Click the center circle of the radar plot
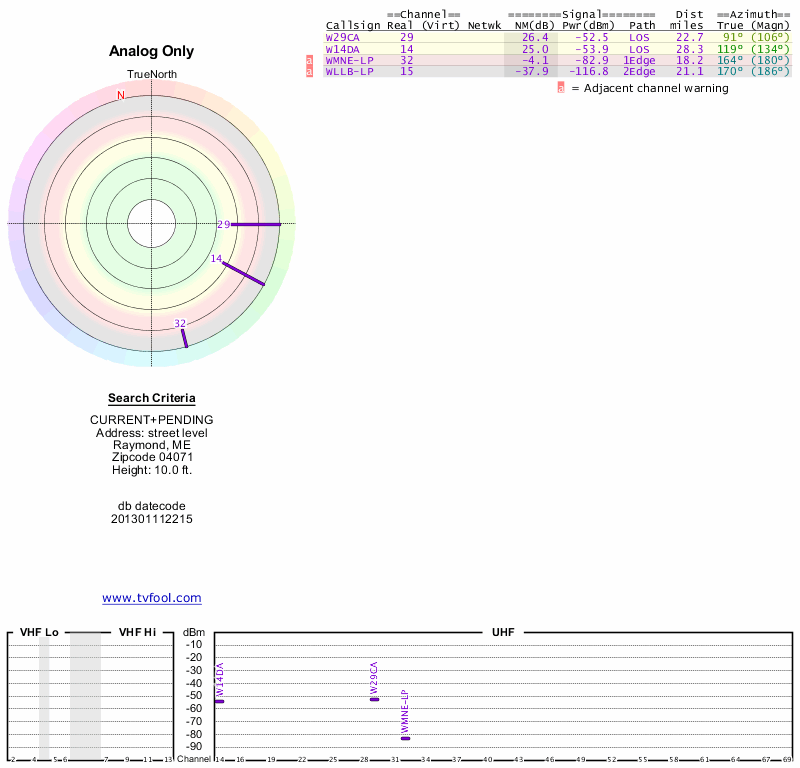The width and height of the screenshot is (800, 768). pyautogui.click(x=151, y=223)
